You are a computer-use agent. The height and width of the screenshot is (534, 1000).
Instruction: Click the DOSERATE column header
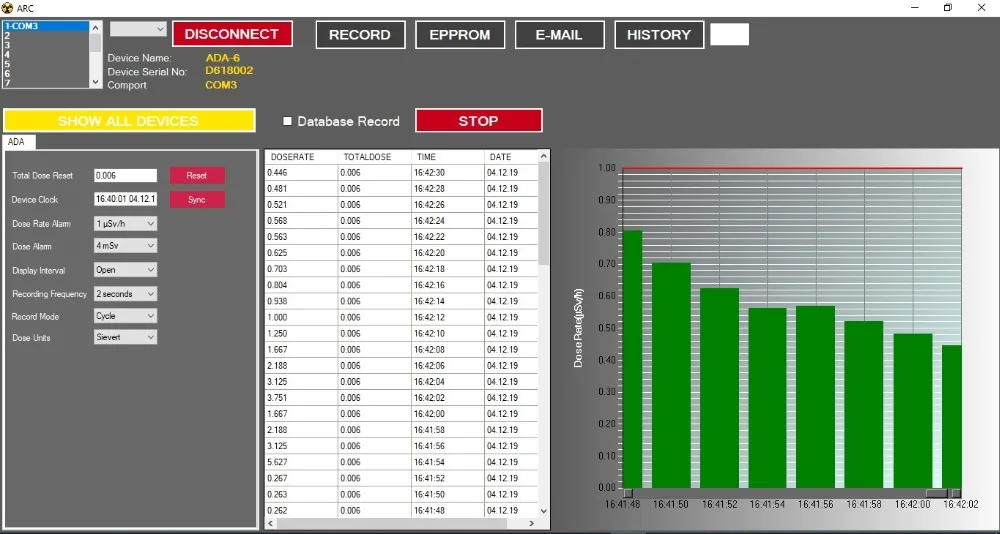[292, 157]
